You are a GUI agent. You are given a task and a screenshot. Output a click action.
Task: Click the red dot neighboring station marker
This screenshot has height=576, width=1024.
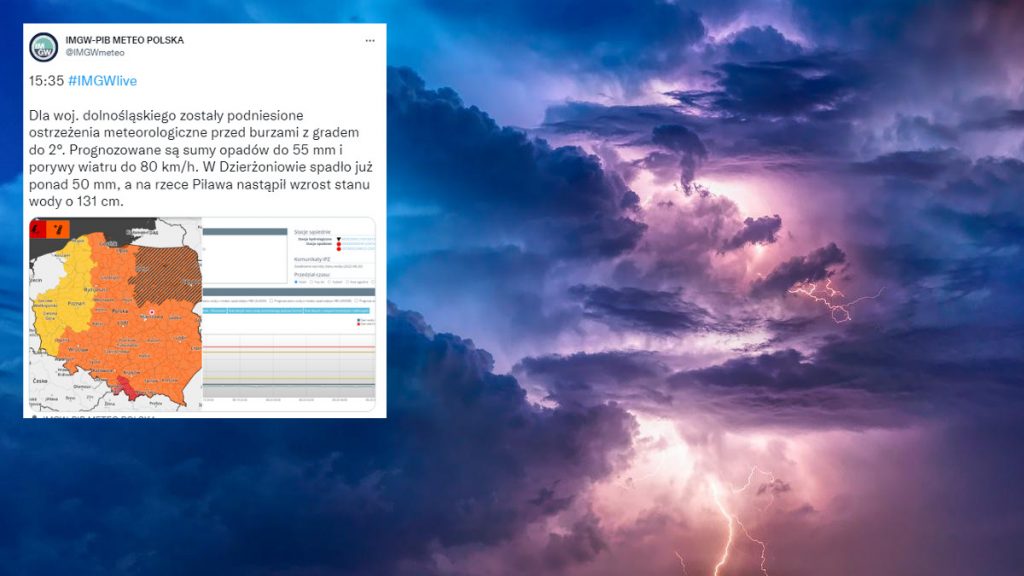tap(339, 245)
